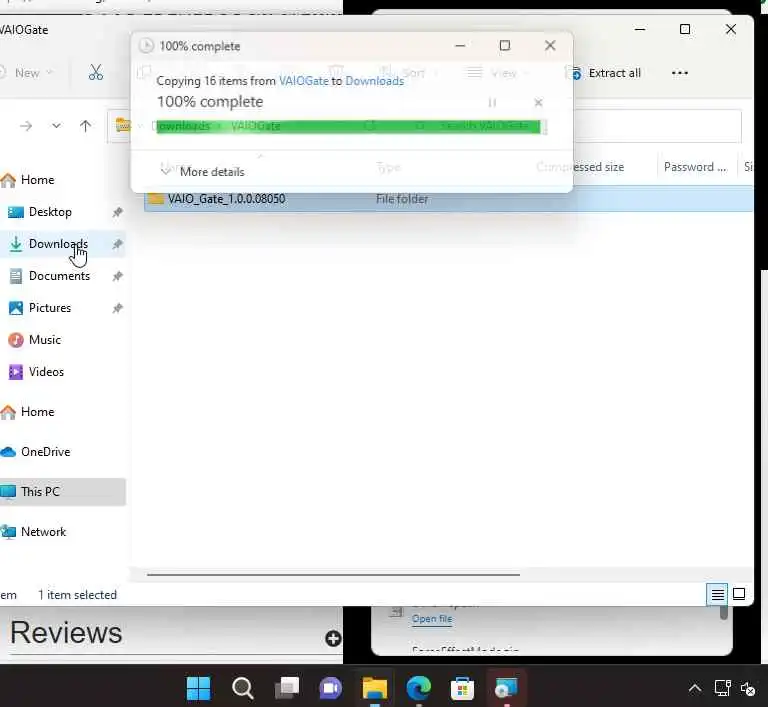Navigate up one folder level arrow
Image resolution: width=768 pixels, height=707 pixels.
85,126
